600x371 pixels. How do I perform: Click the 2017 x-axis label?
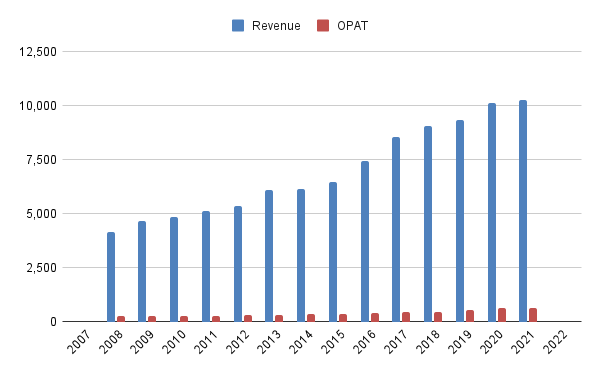pyautogui.click(x=396, y=342)
